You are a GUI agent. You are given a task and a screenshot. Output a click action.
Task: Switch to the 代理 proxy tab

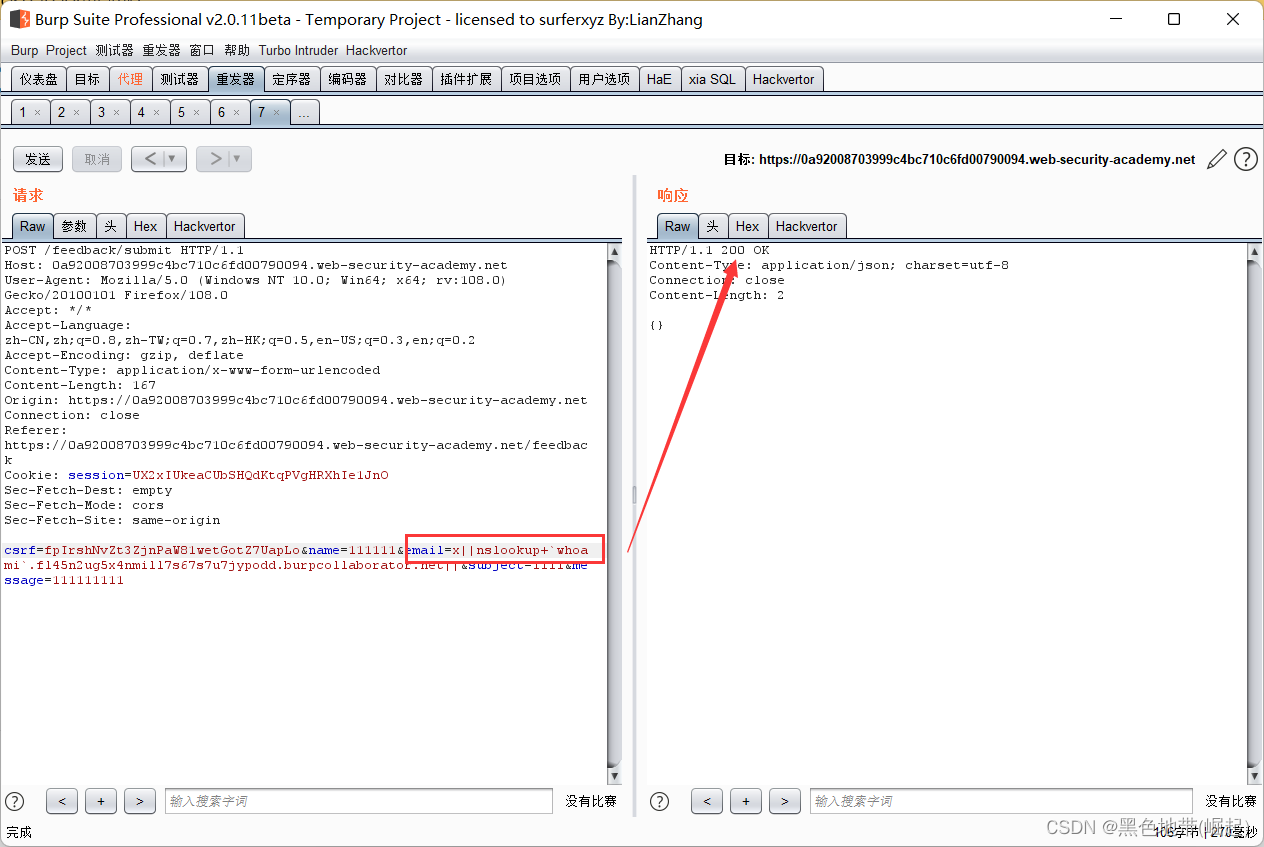tap(130, 79)
